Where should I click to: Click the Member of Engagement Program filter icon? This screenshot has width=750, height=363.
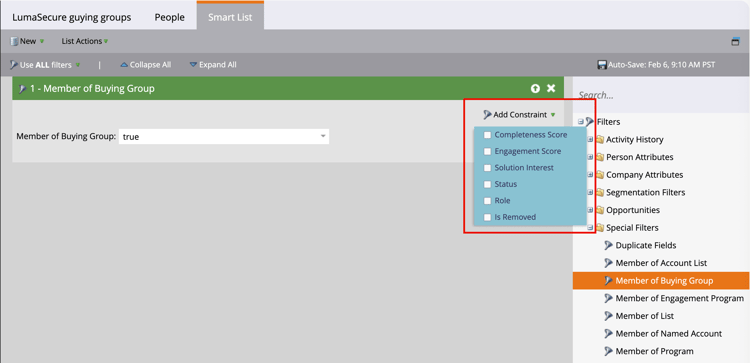coord(608,298)
